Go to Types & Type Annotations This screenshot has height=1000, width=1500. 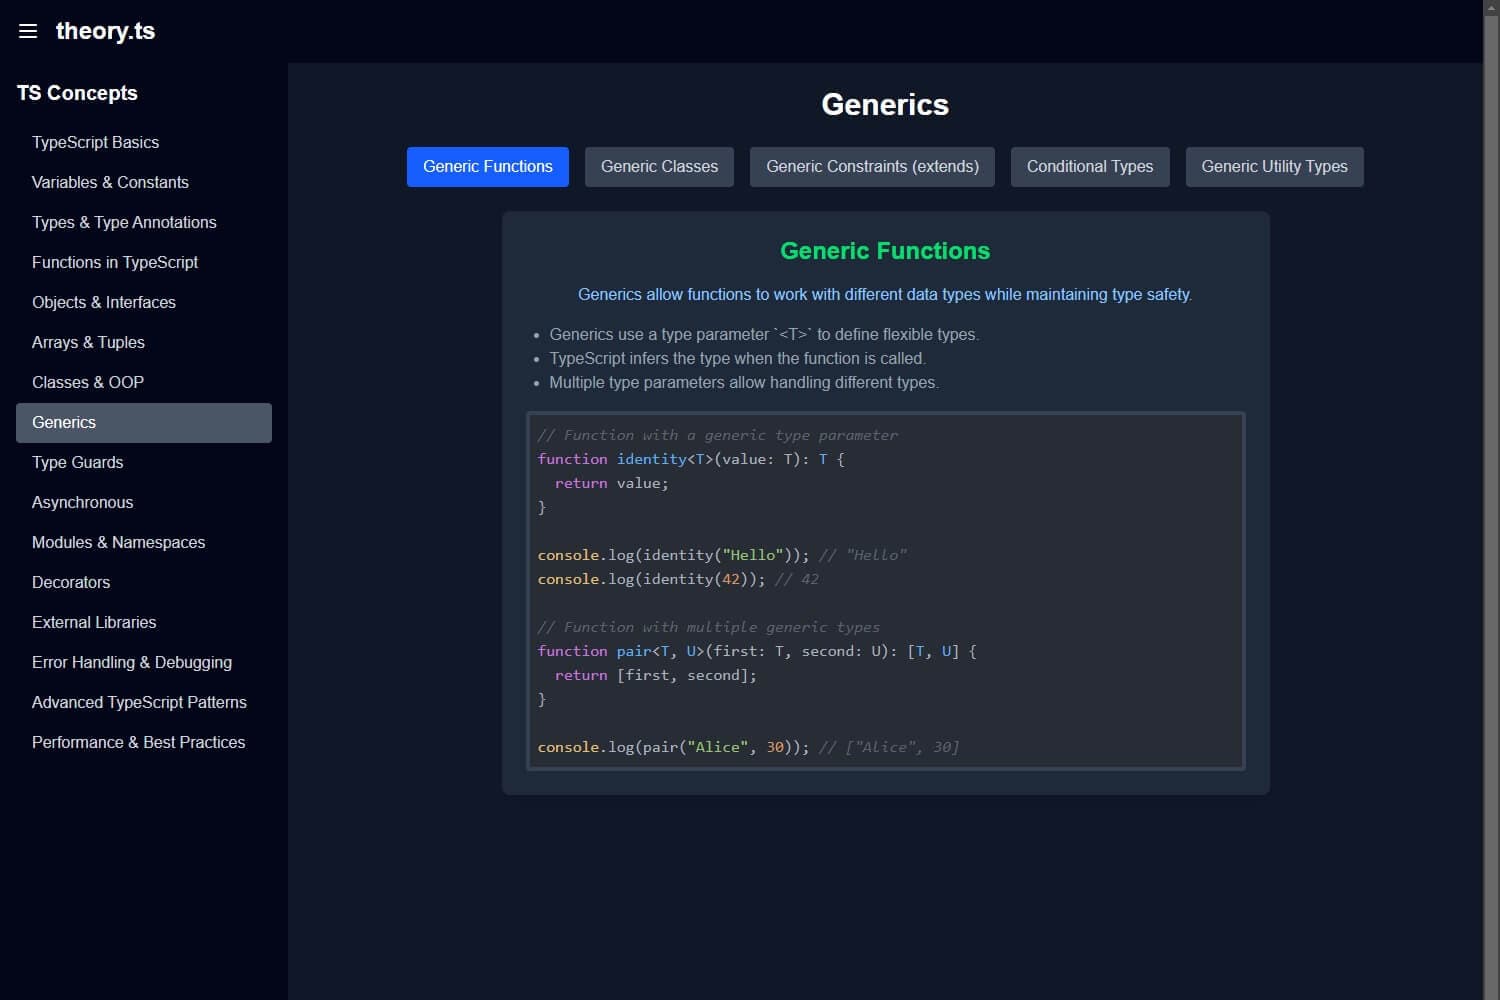click(x=144, y=223)
